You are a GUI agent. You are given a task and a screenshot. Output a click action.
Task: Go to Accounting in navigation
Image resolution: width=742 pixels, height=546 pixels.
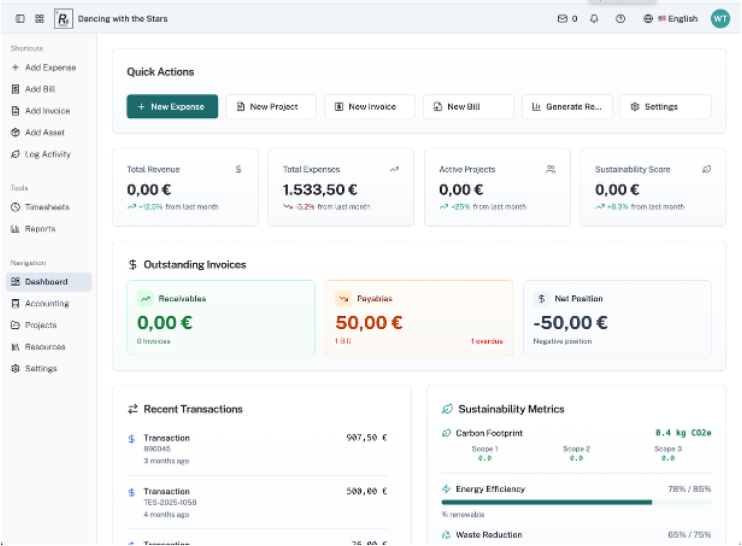point(46,303)
